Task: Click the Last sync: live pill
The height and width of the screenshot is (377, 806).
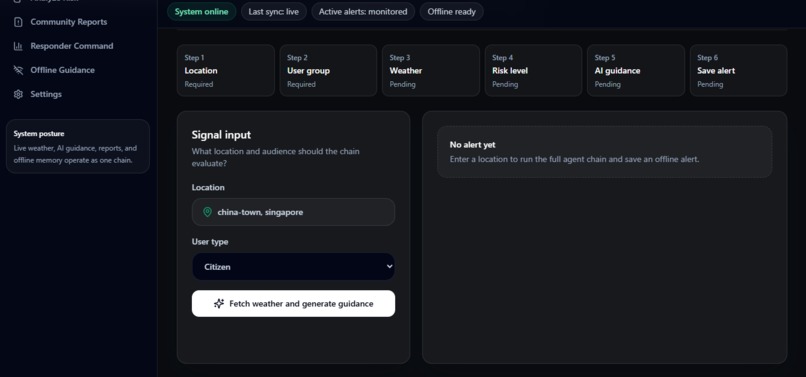Action: click(273, 11)
